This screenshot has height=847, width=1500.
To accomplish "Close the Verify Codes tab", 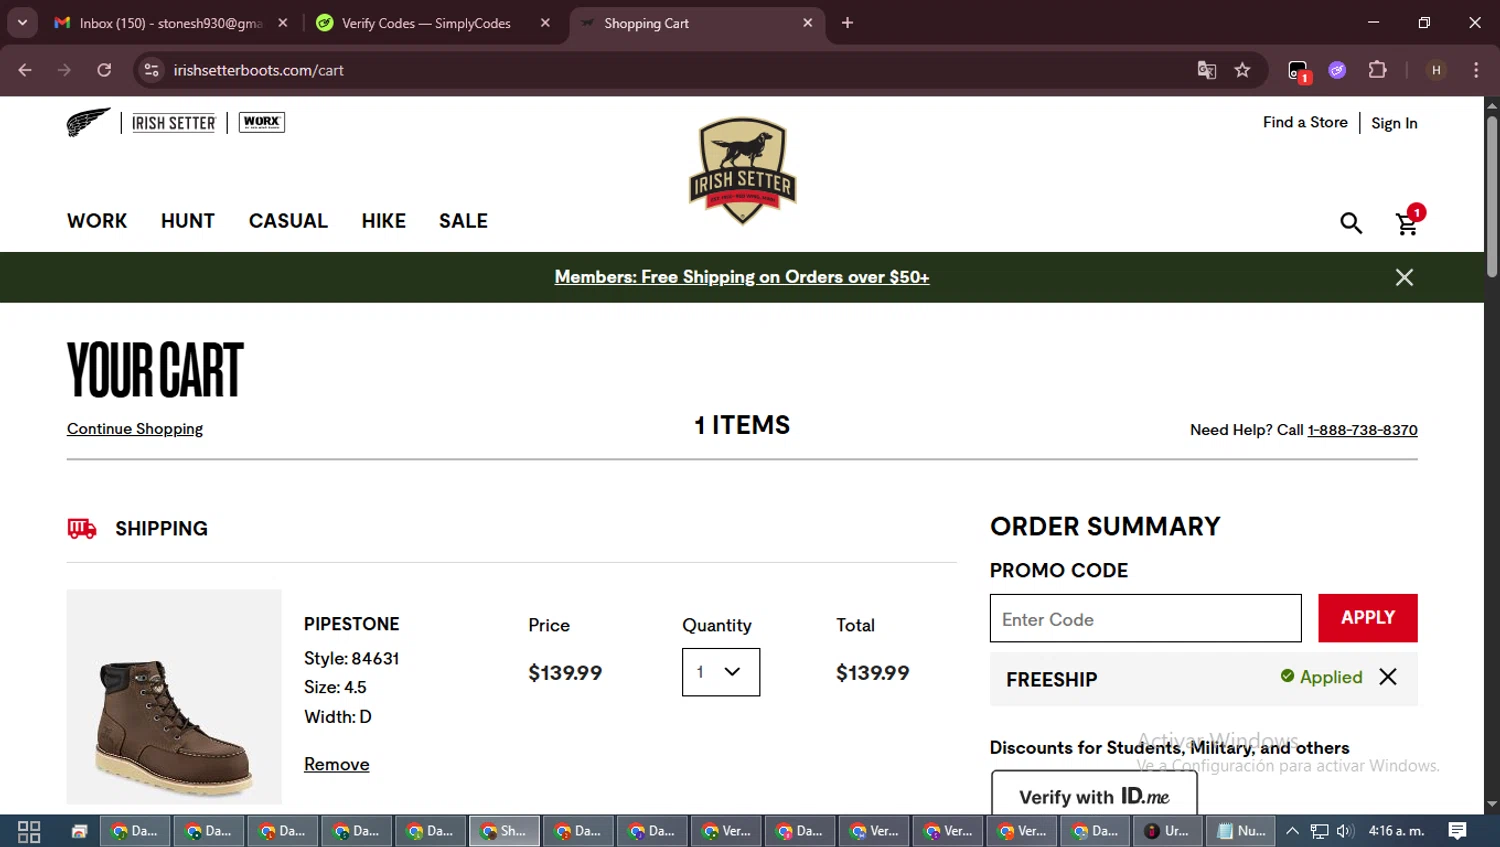I will tap(545, 23).
